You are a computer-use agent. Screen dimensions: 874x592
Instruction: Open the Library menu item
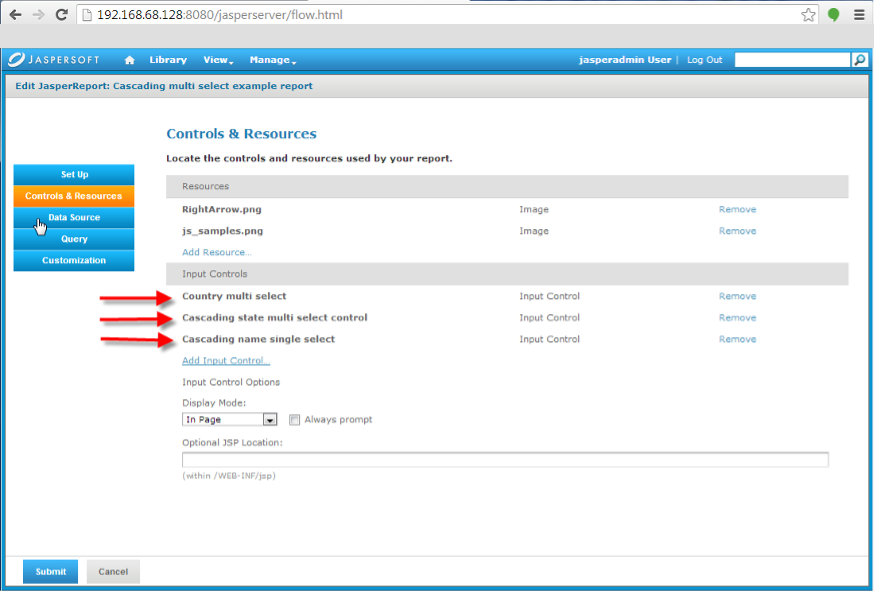click(x=168, y=60)
